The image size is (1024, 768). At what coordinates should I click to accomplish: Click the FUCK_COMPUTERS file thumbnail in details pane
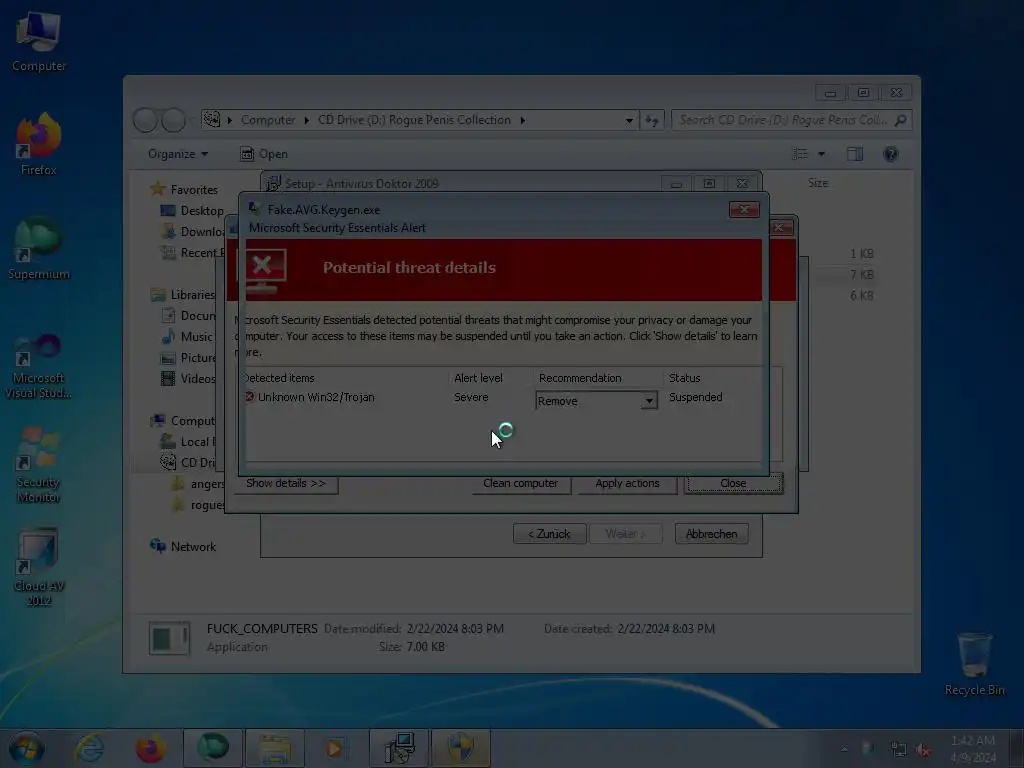pos(169,637)
